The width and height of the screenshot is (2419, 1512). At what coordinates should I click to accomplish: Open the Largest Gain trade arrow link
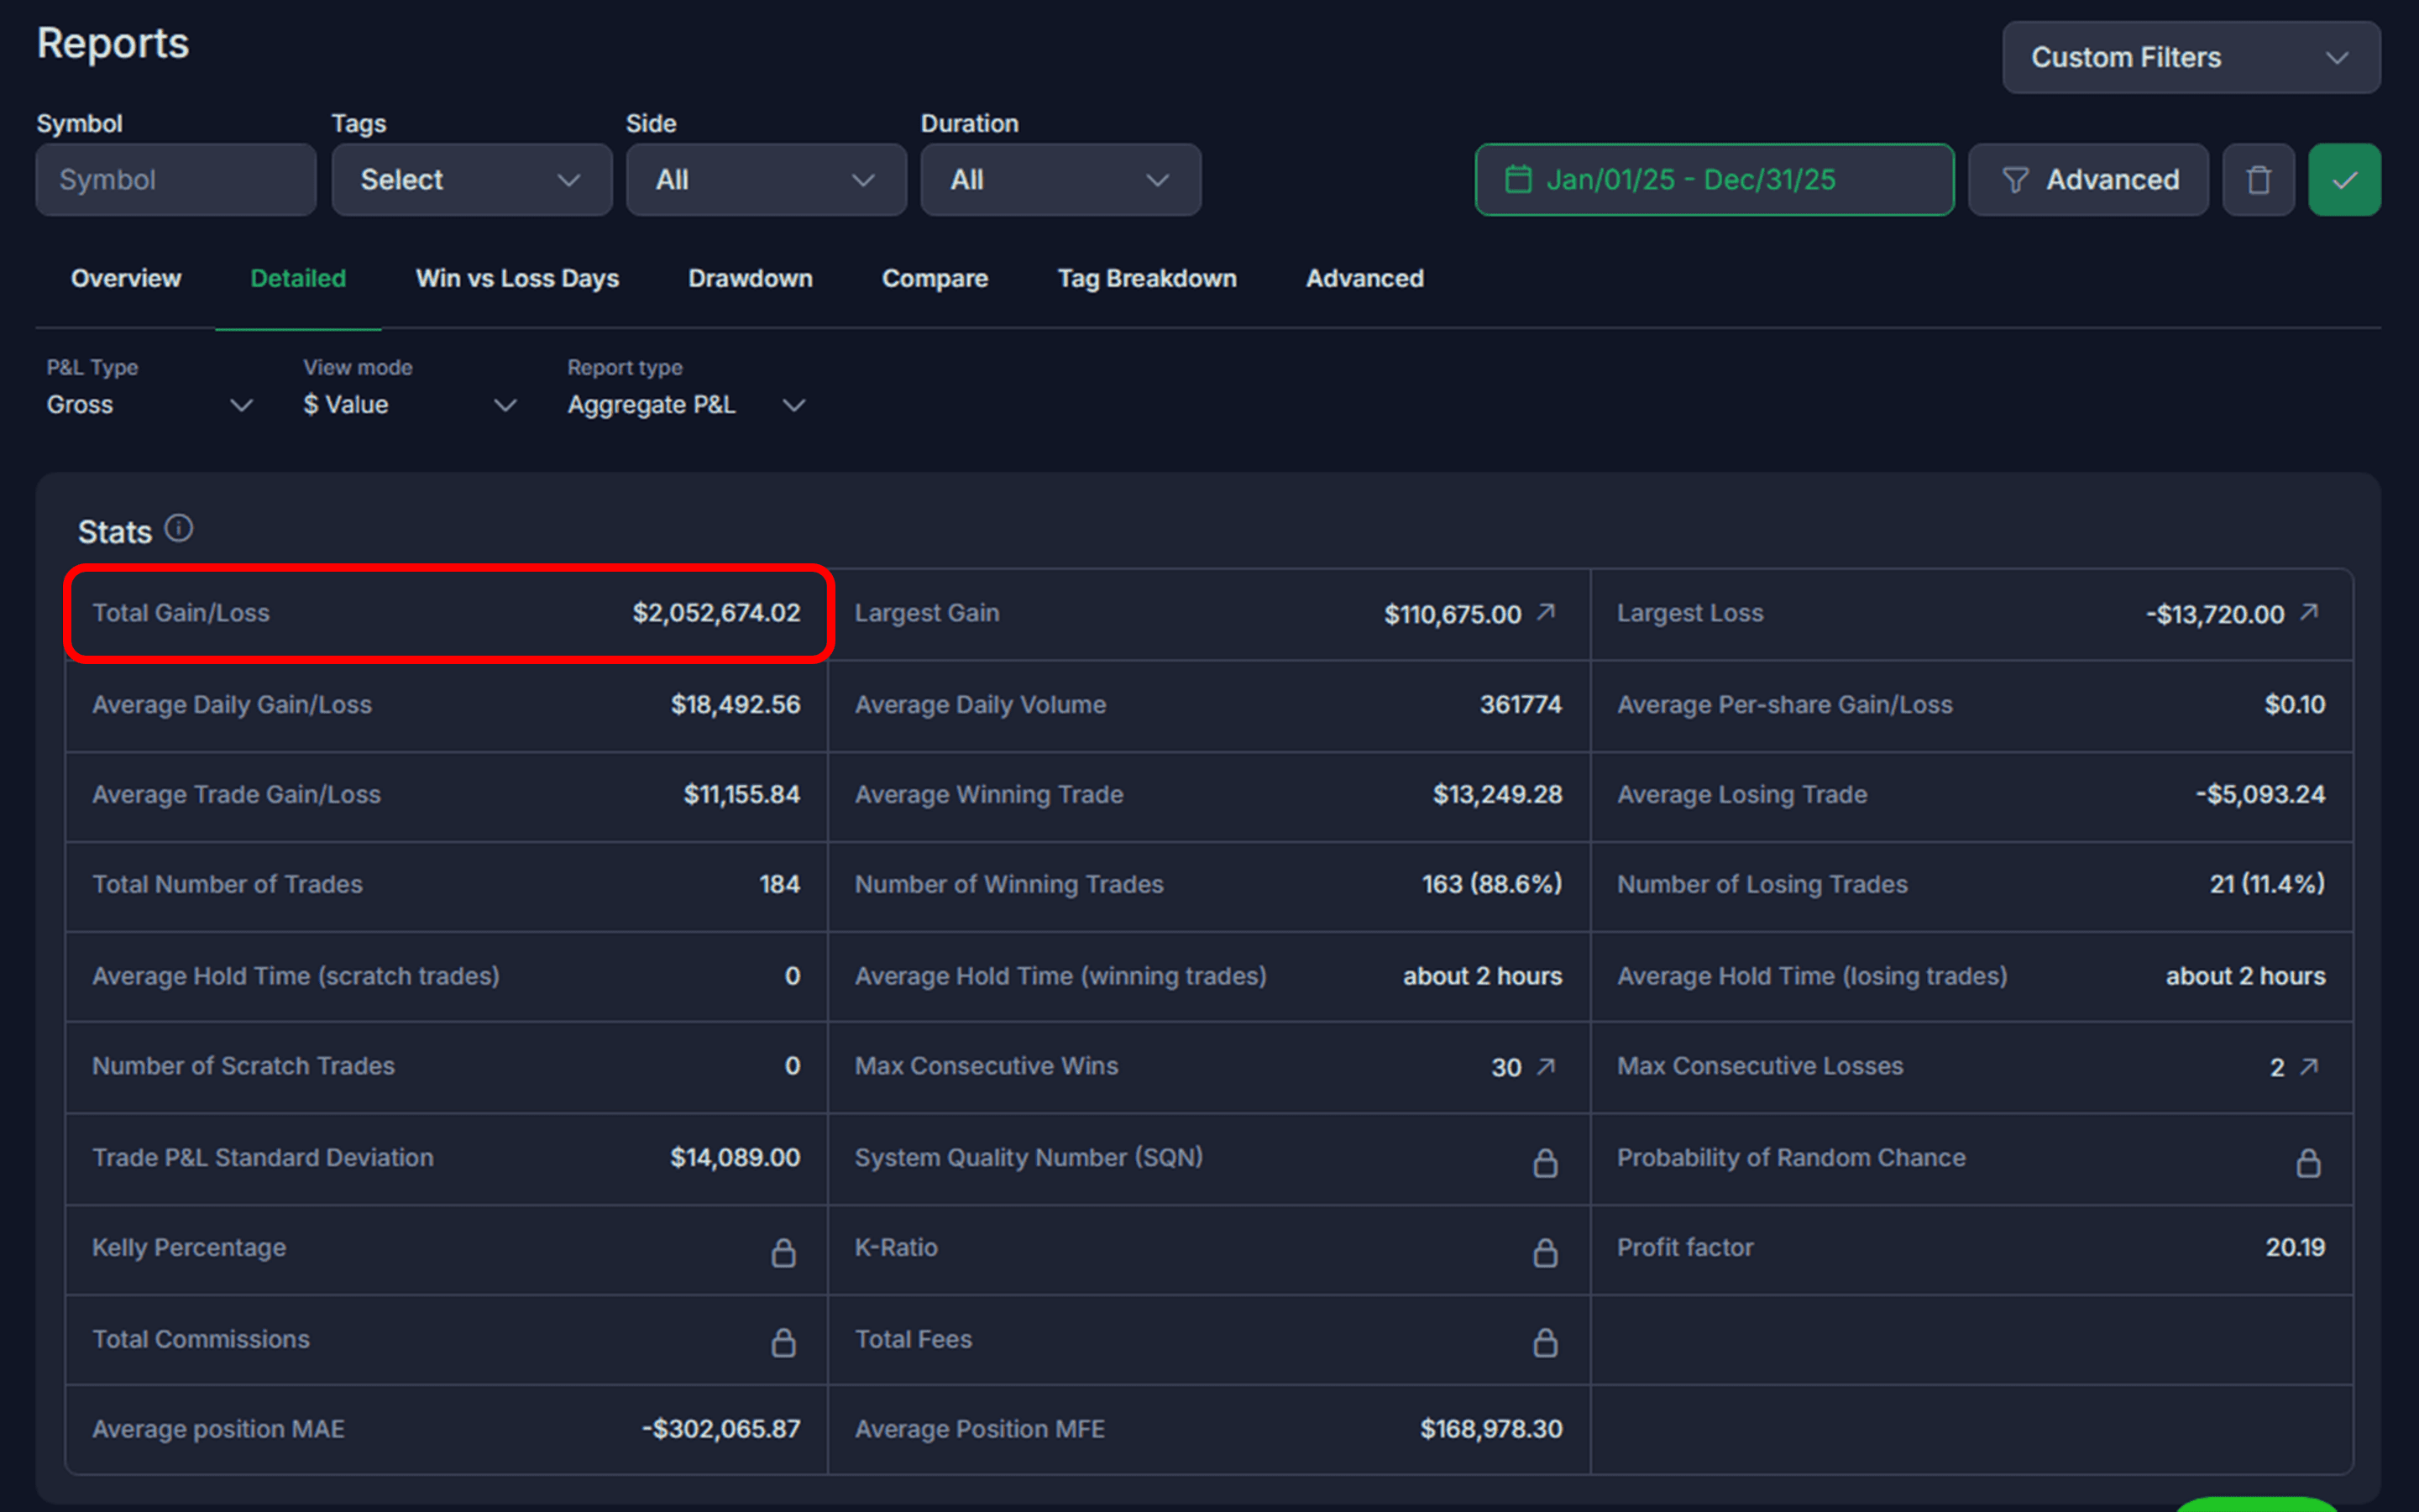(1546, 612)
